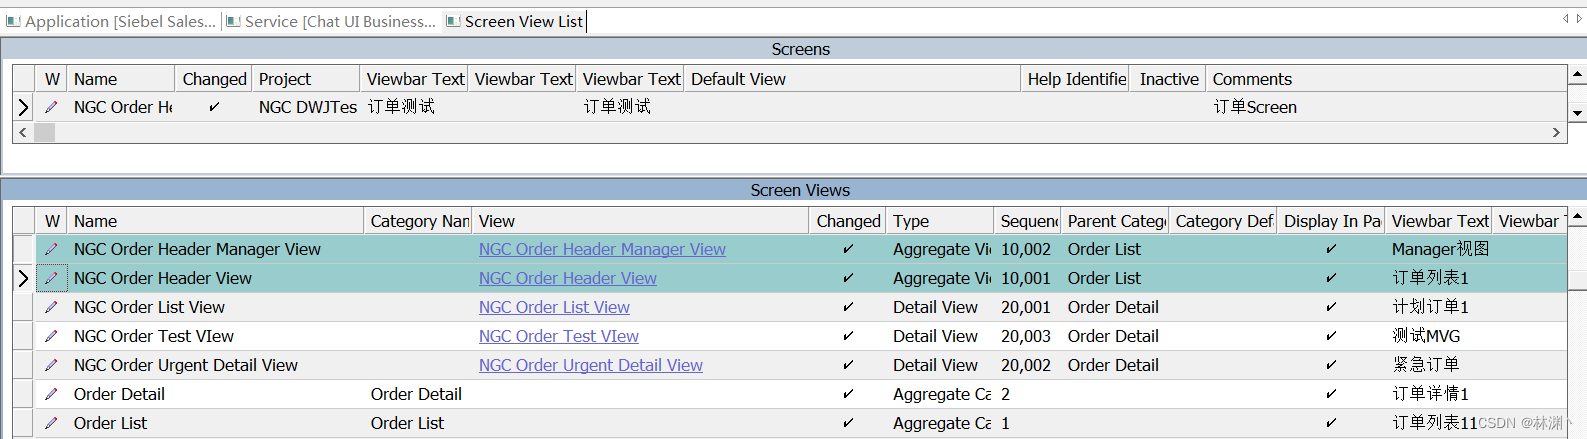1587x439 pixels.
Task: Click Sequence column header in Screen Views
Action: coord(1029,221)
